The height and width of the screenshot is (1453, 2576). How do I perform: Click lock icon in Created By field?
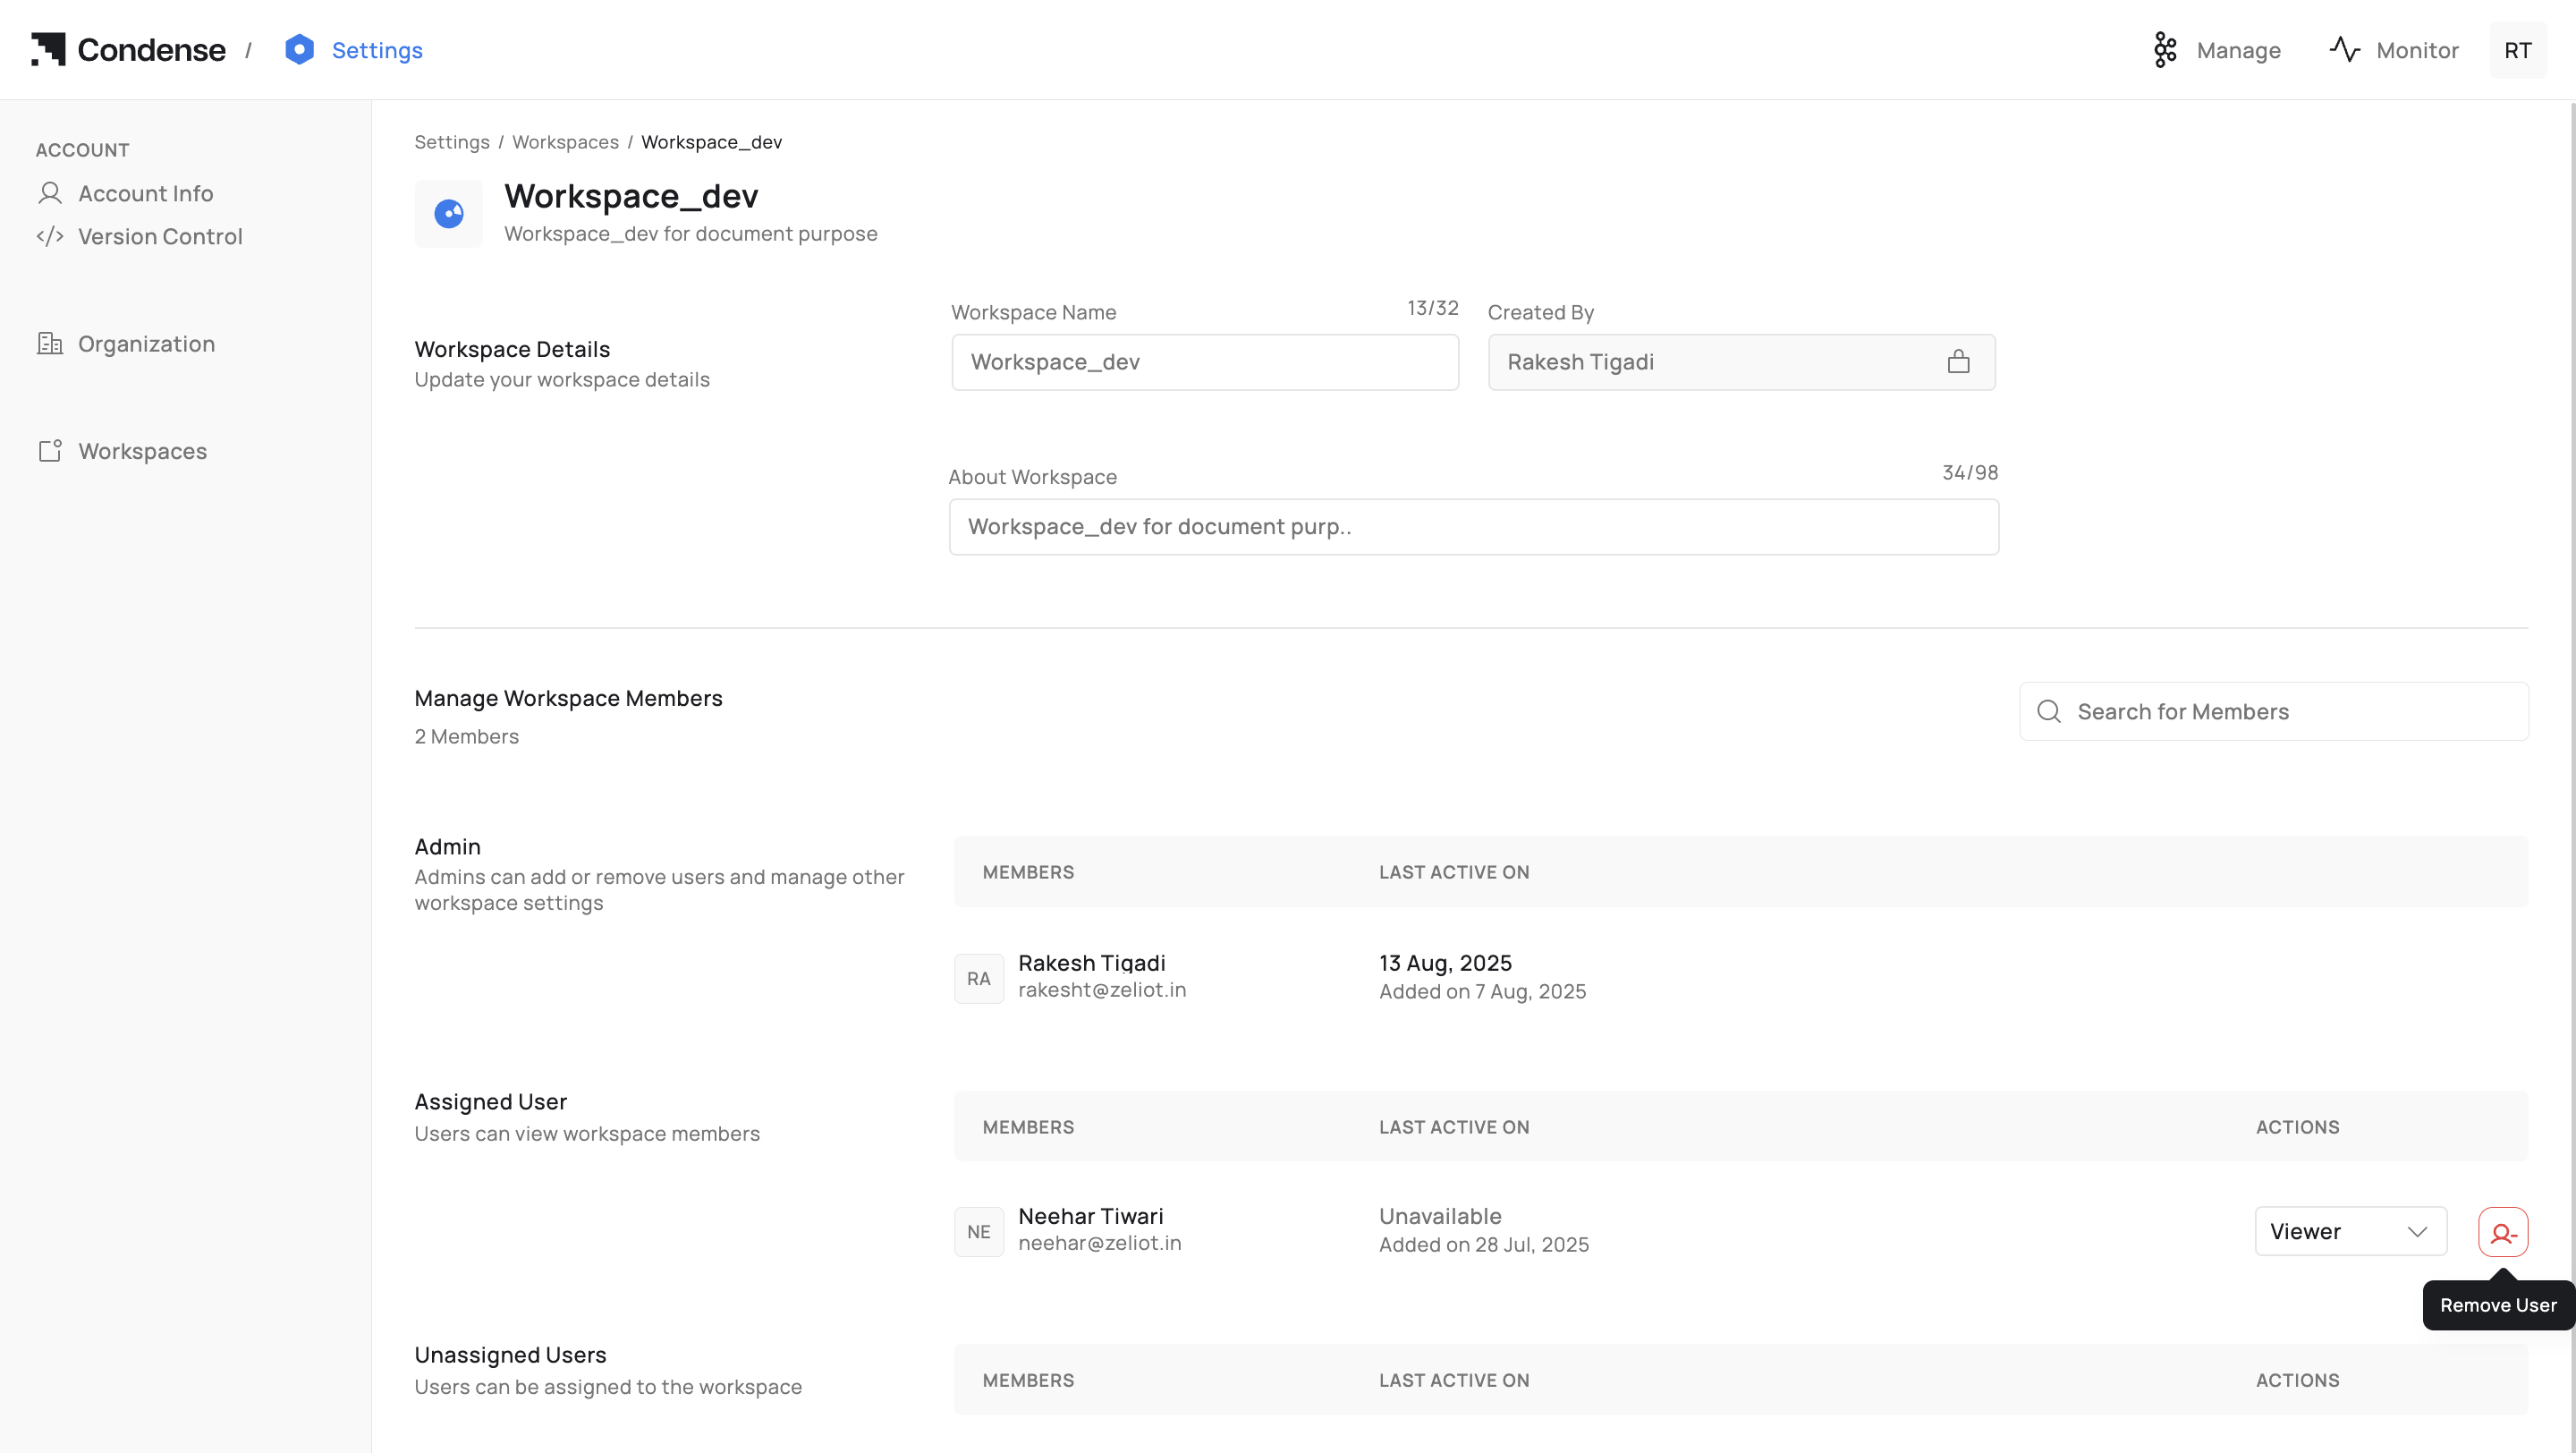pyautogui.click(x=1958, y=362)
